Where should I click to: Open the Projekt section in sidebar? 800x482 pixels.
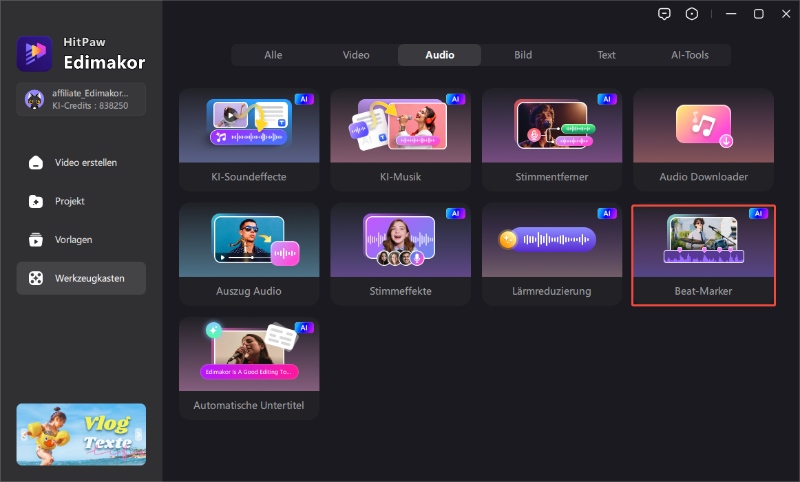[x=81, y=201]
